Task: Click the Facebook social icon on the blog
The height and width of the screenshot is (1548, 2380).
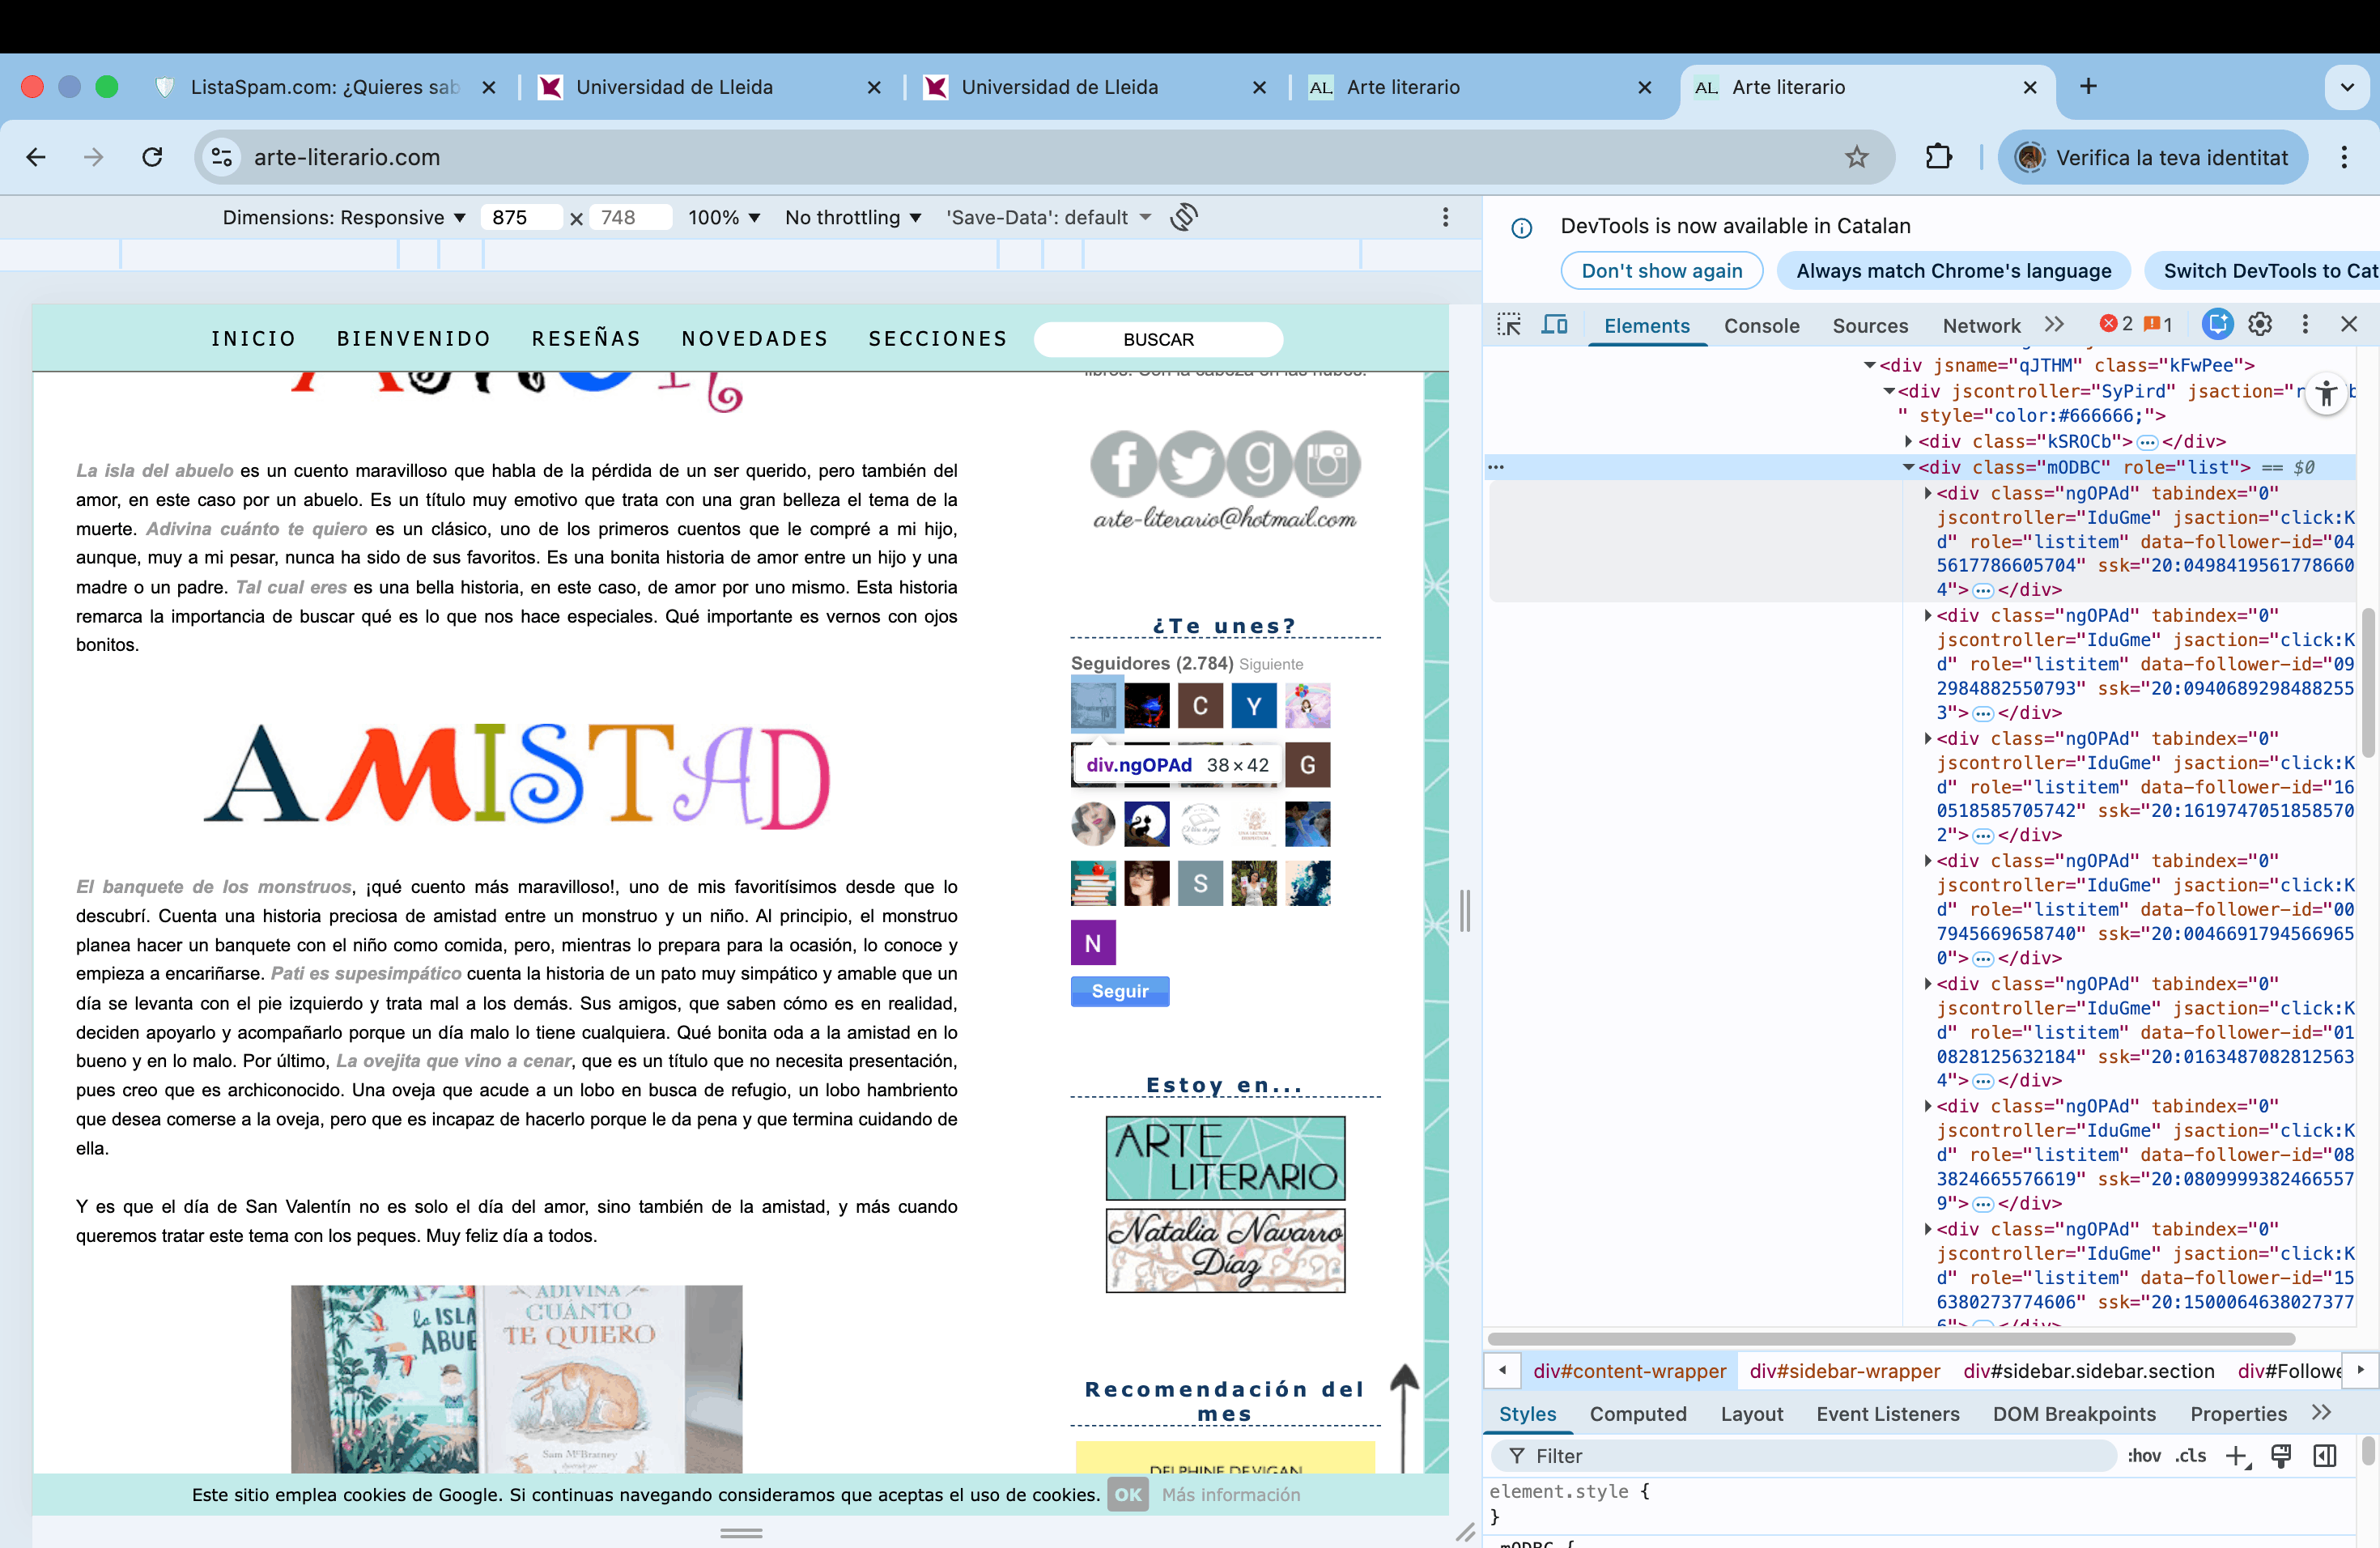Action: click(1123, 464)
